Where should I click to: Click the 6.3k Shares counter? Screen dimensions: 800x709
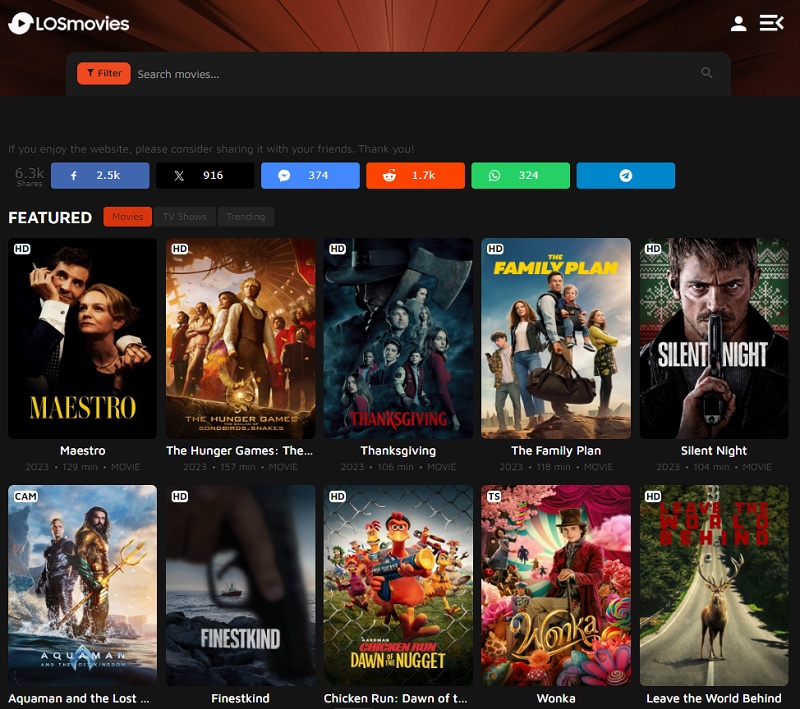point(30,176)
